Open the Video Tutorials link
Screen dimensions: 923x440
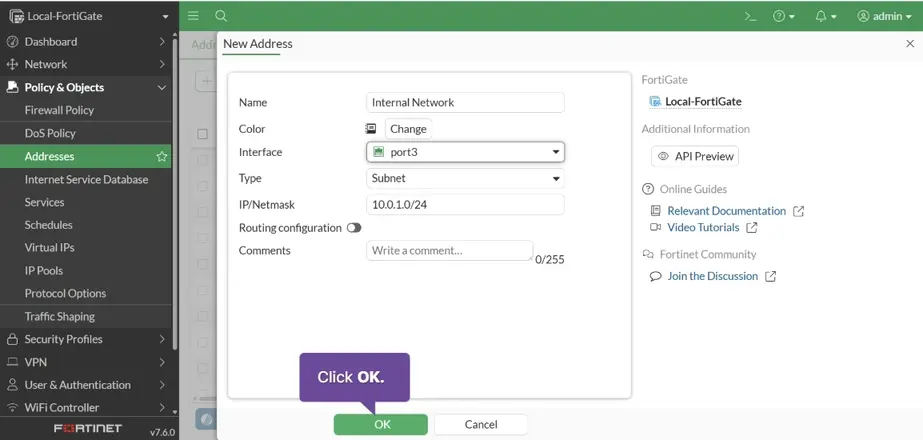pos(703,227)
